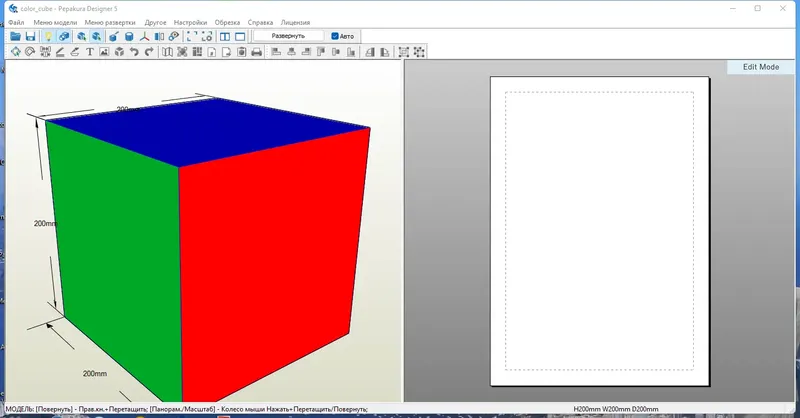Click the align left edges icon

coord(276,52)
